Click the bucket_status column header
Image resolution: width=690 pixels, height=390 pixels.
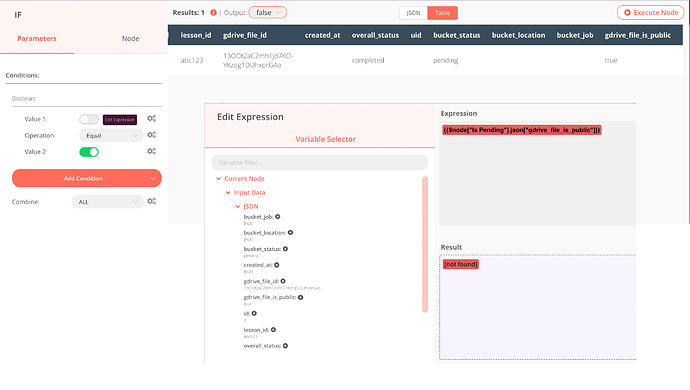coord(457,35)
